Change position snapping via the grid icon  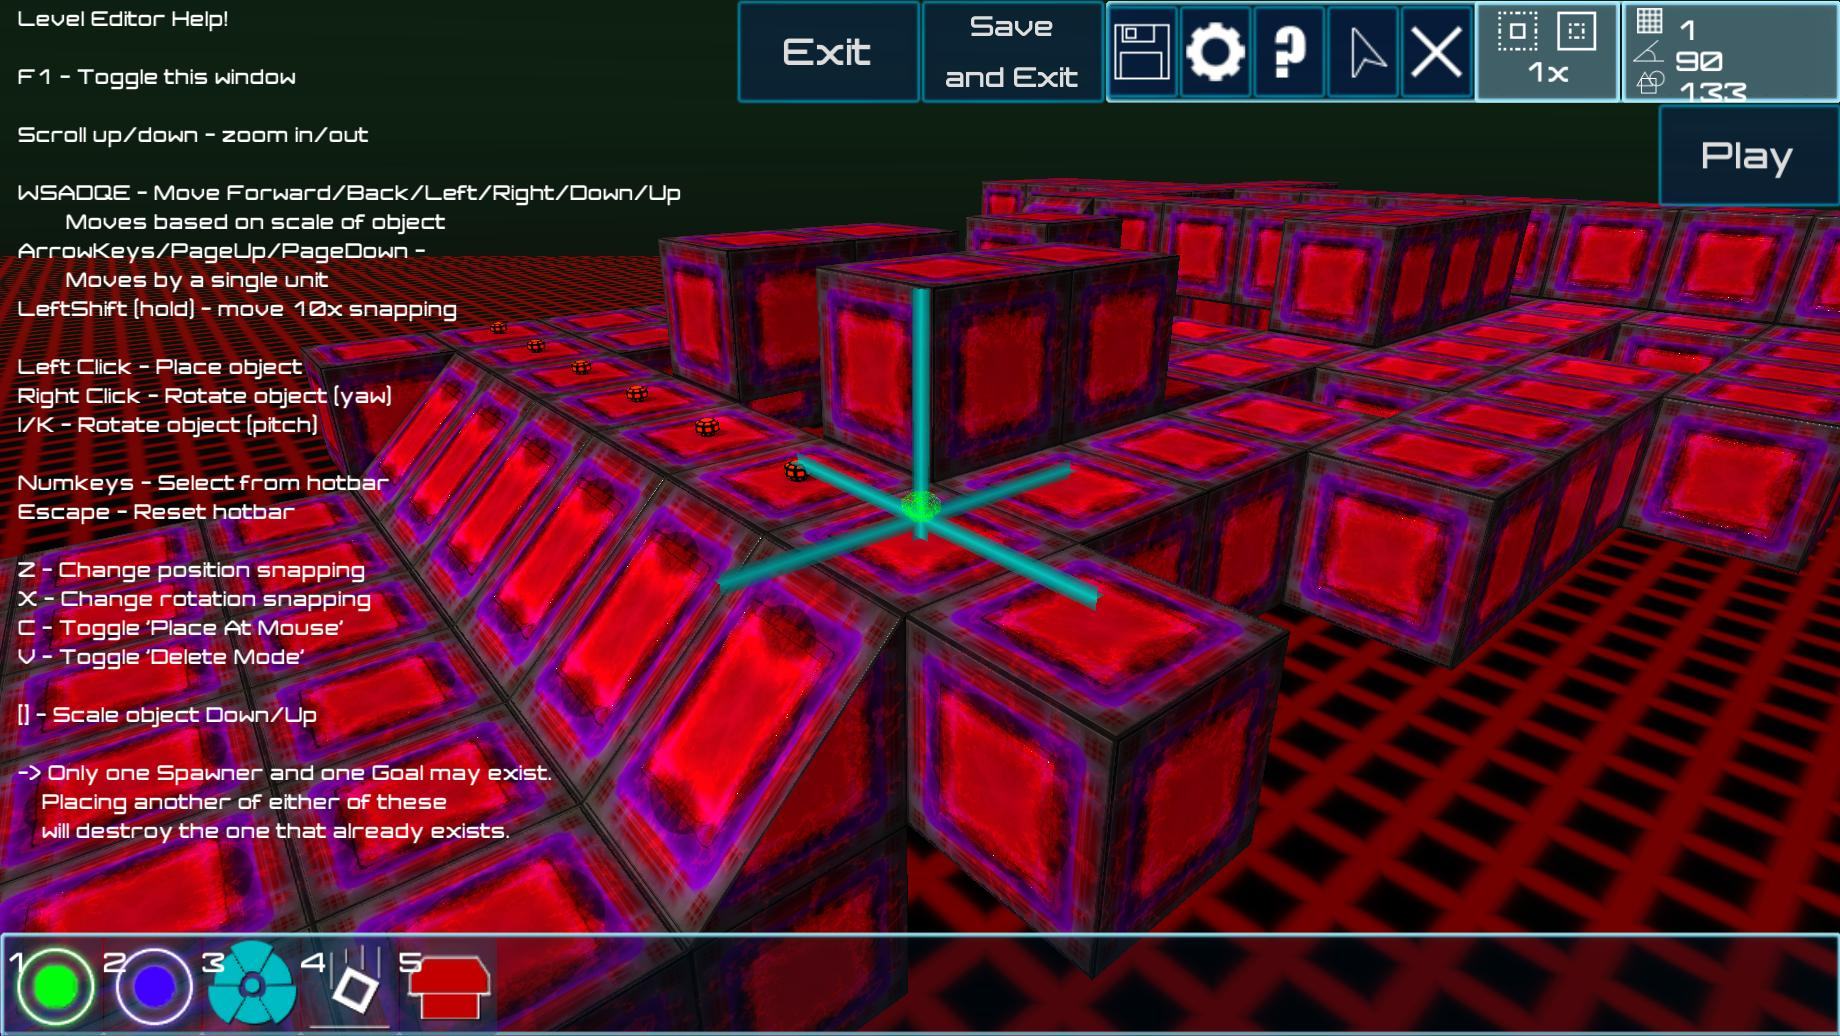coord(1650,21)
